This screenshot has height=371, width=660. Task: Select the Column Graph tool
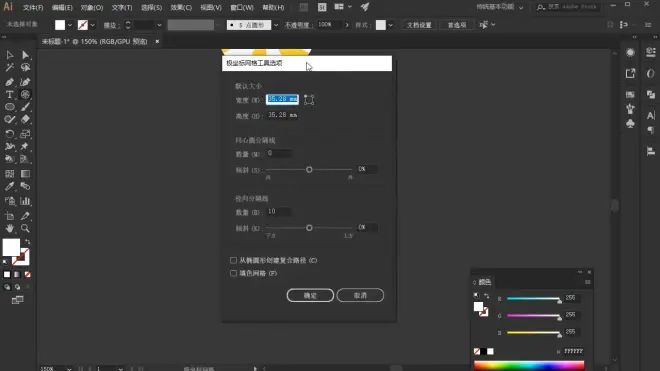(x=25, y=201)
